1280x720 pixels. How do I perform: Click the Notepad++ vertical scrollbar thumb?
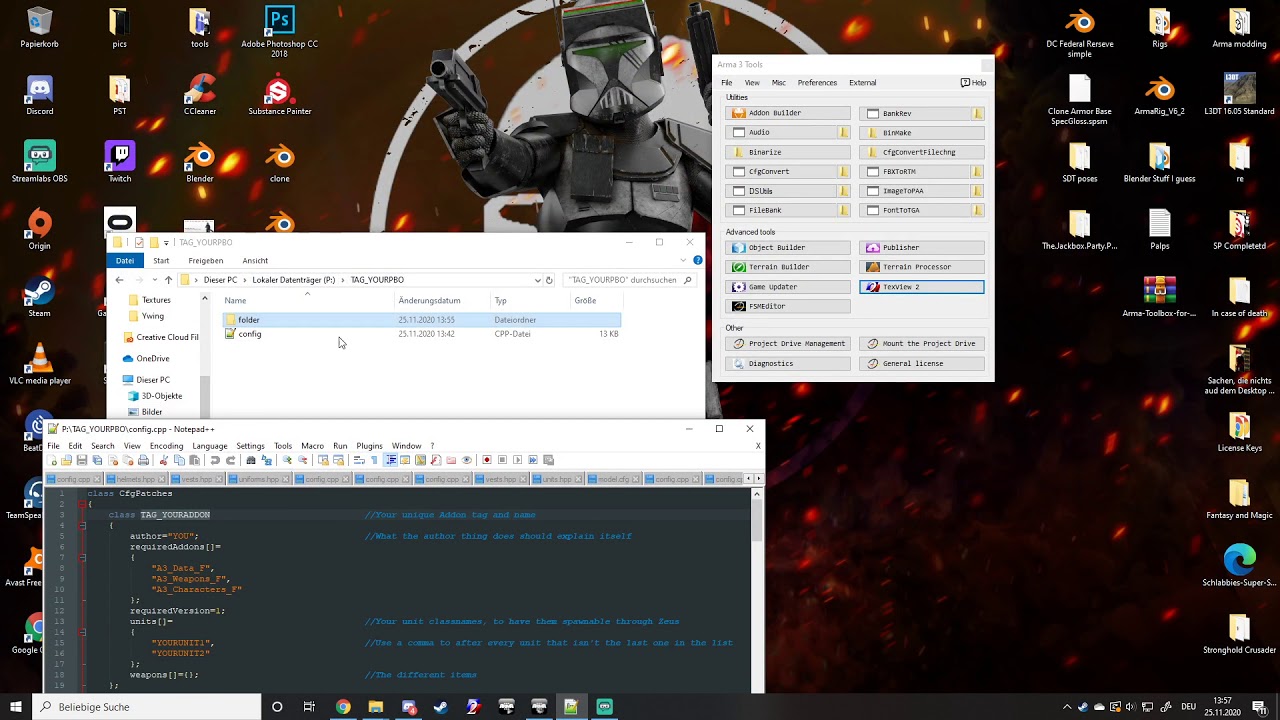(x=757, y=520)
